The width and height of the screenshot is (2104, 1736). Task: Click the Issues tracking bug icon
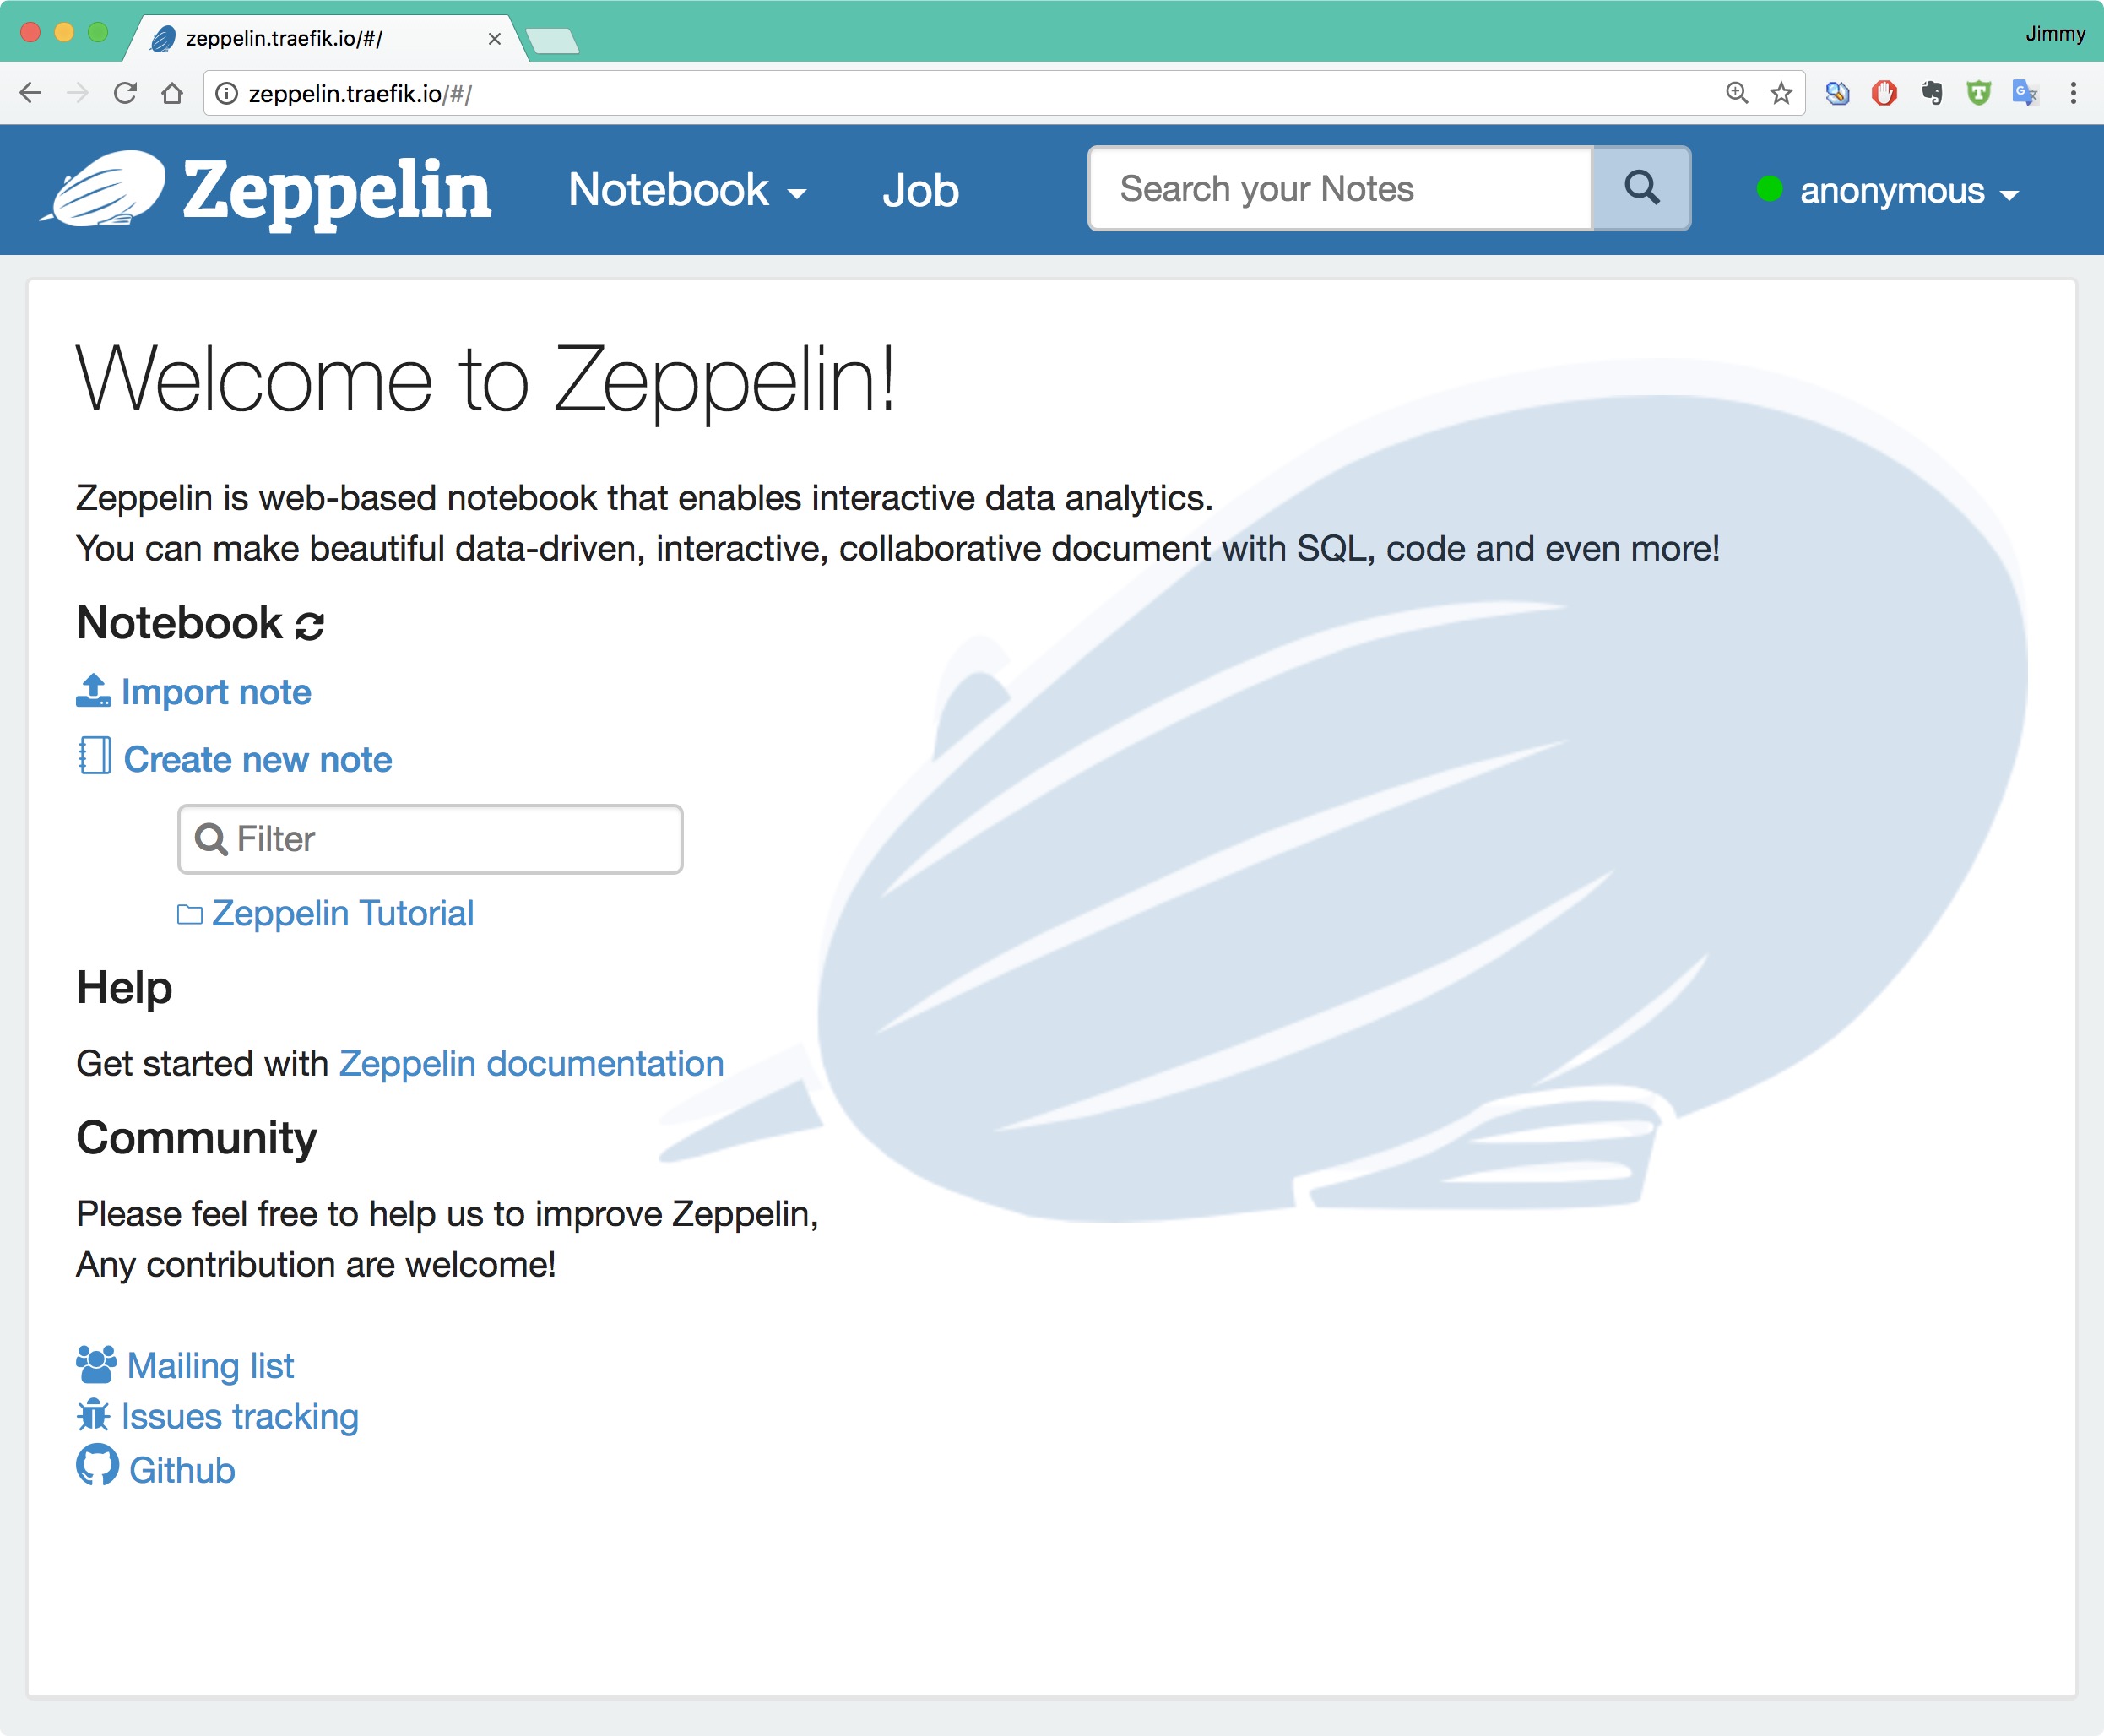click(x=96, y=1416)
